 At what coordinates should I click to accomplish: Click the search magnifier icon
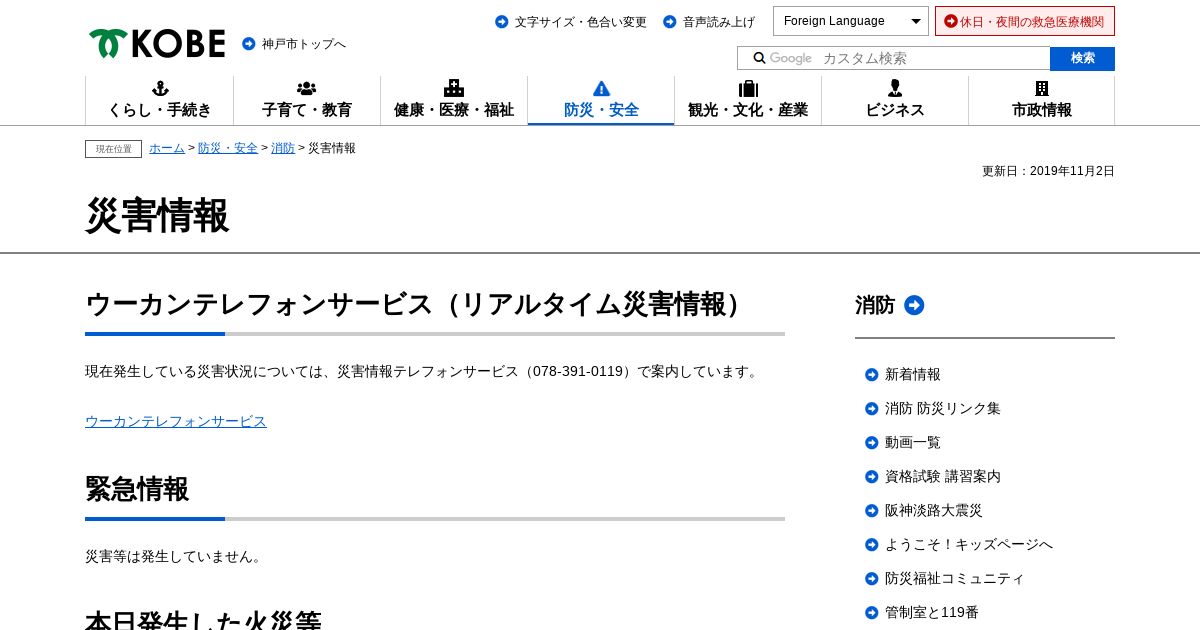point(760,58)
